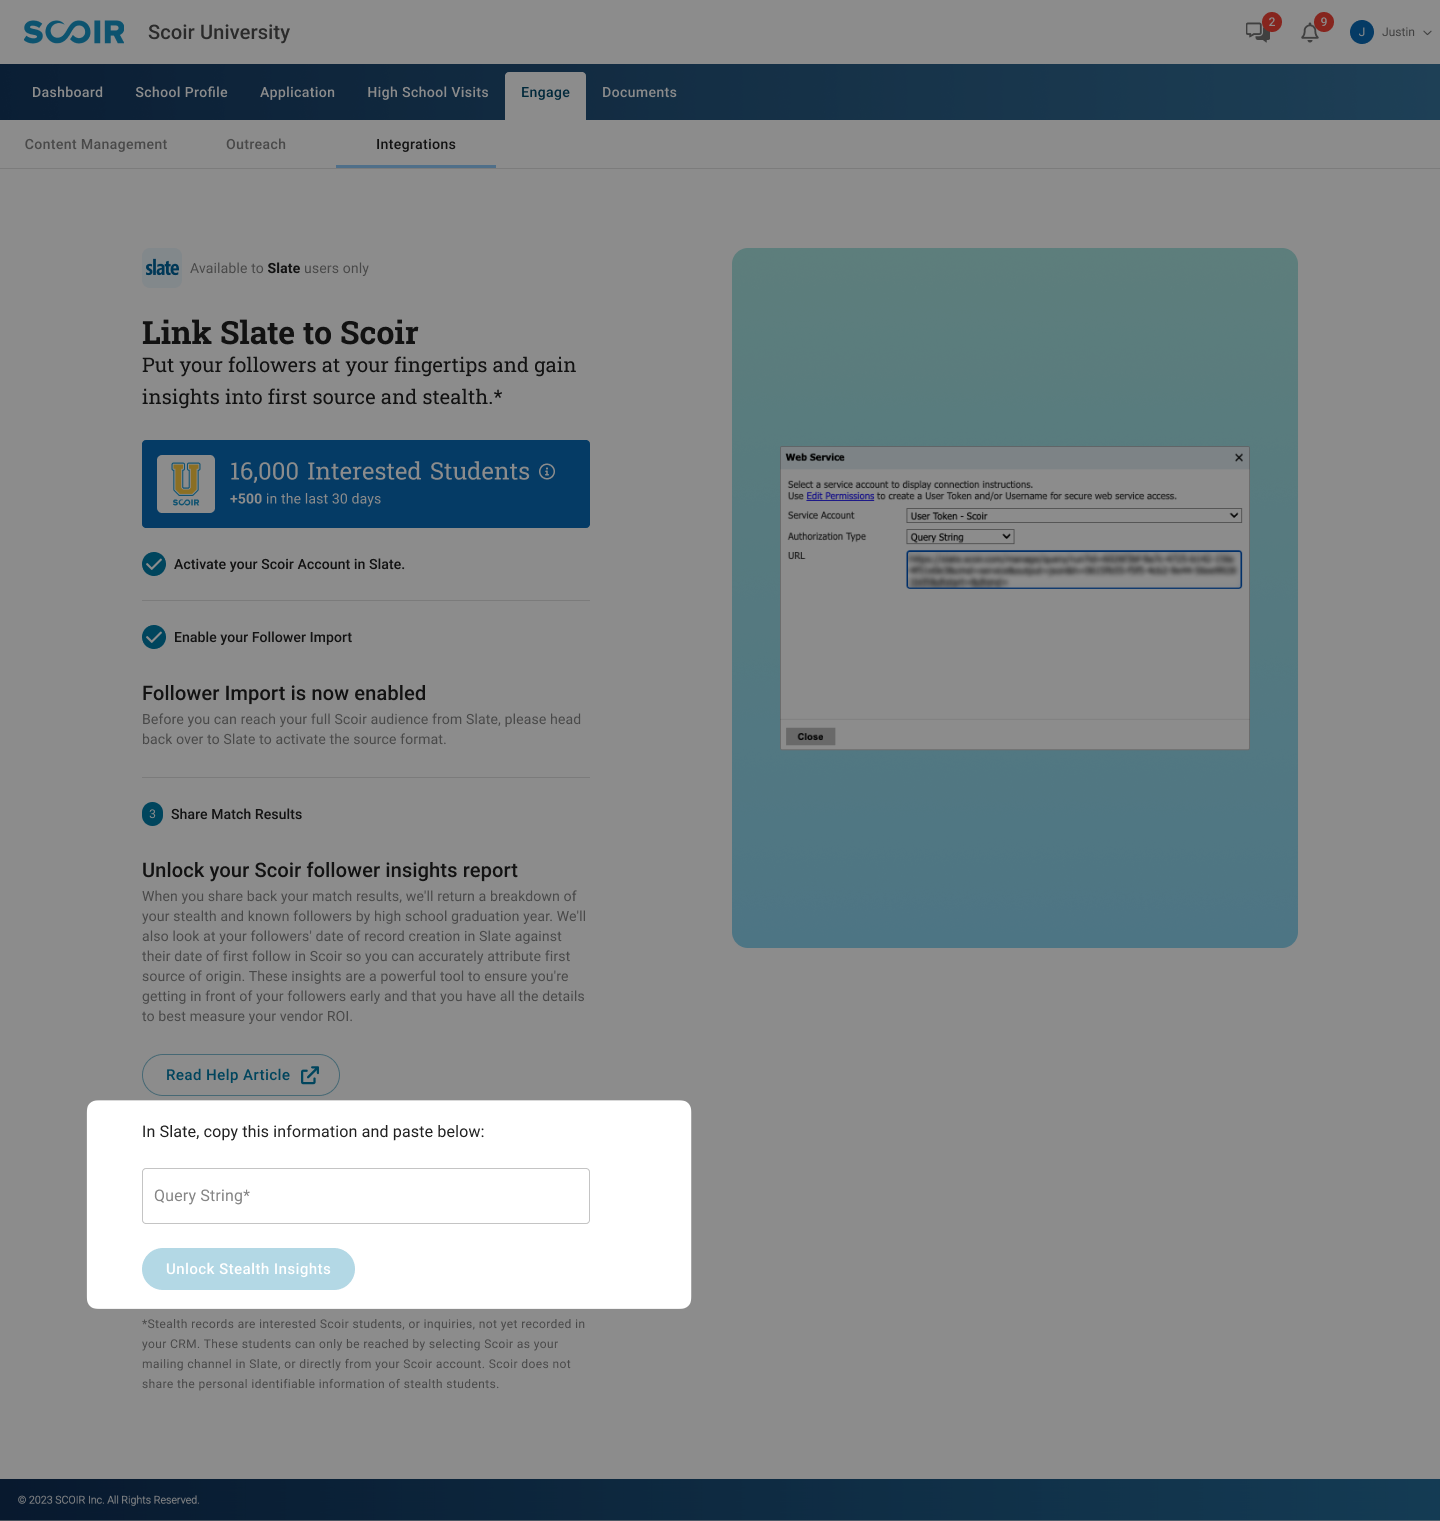Click the URL text box in Web Service
The image size is (1440, 1521).
tap(1074, 569)
